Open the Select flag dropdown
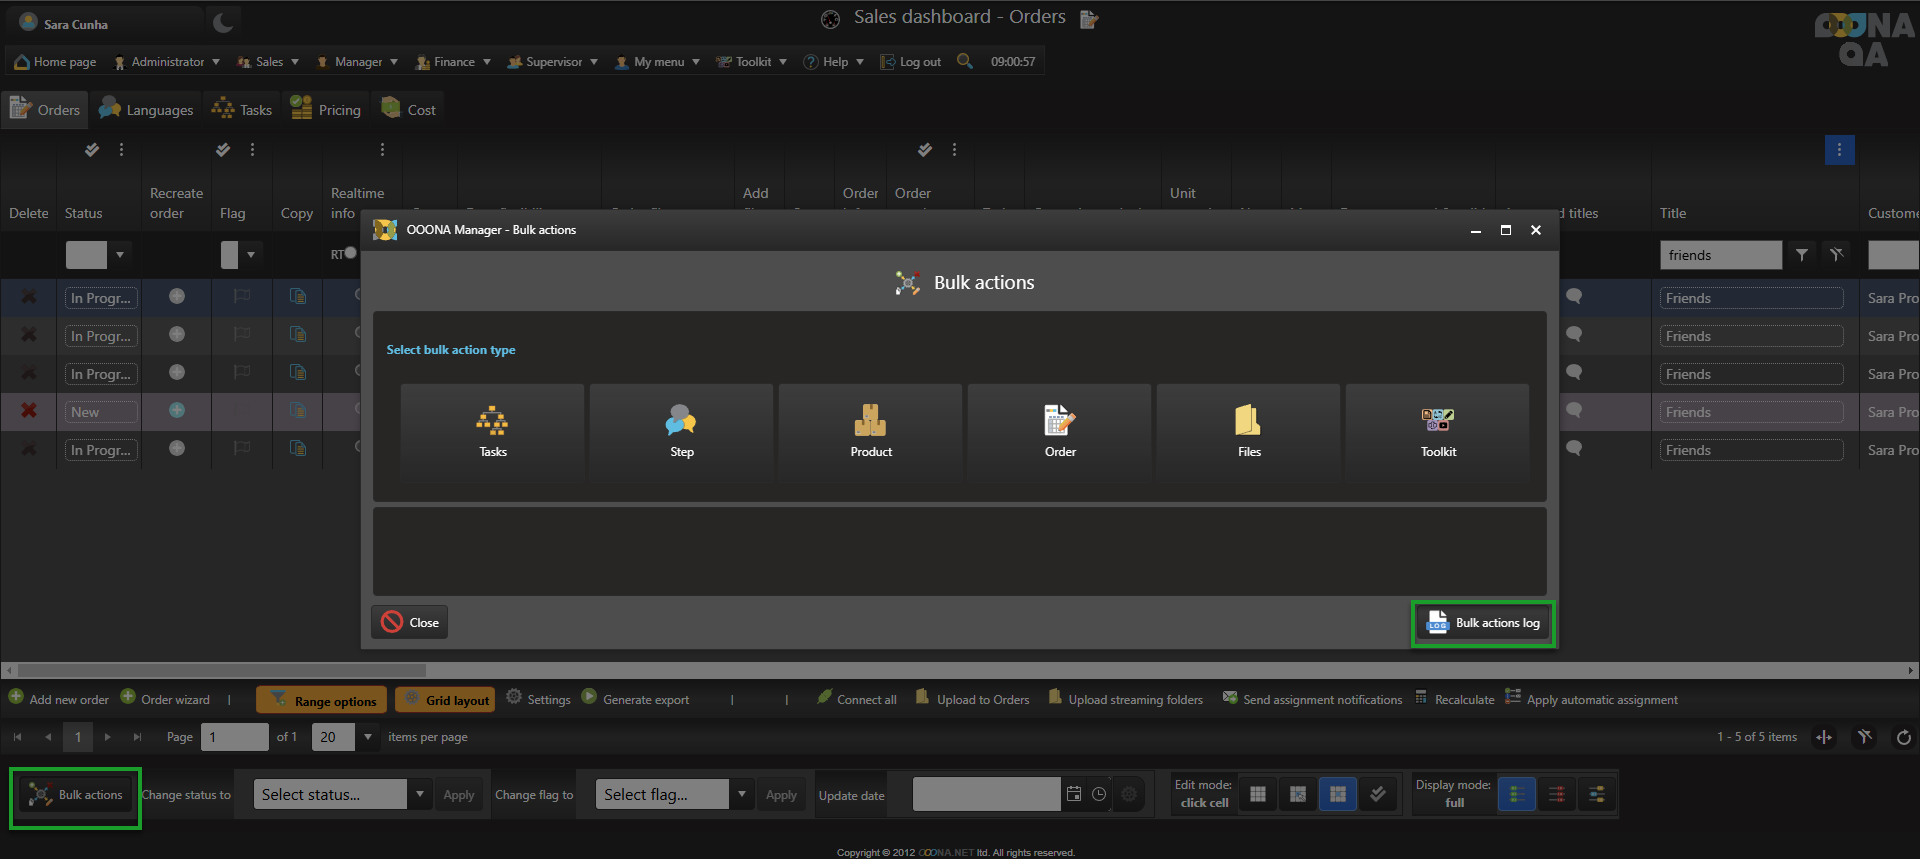 (741, 795)
